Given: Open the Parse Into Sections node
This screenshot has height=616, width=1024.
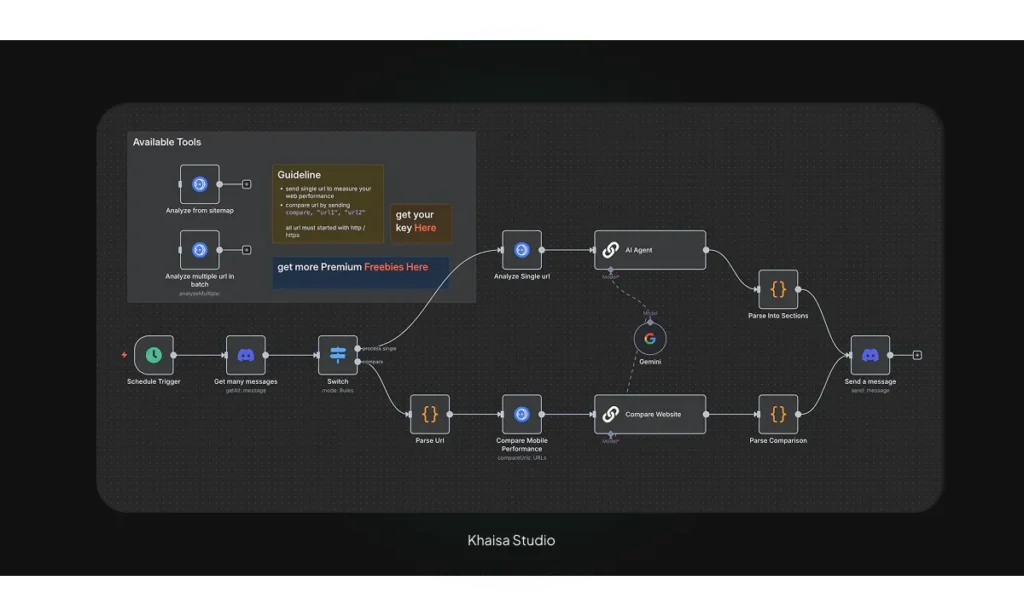Looking at the screenshot, I should pos(778,289).
